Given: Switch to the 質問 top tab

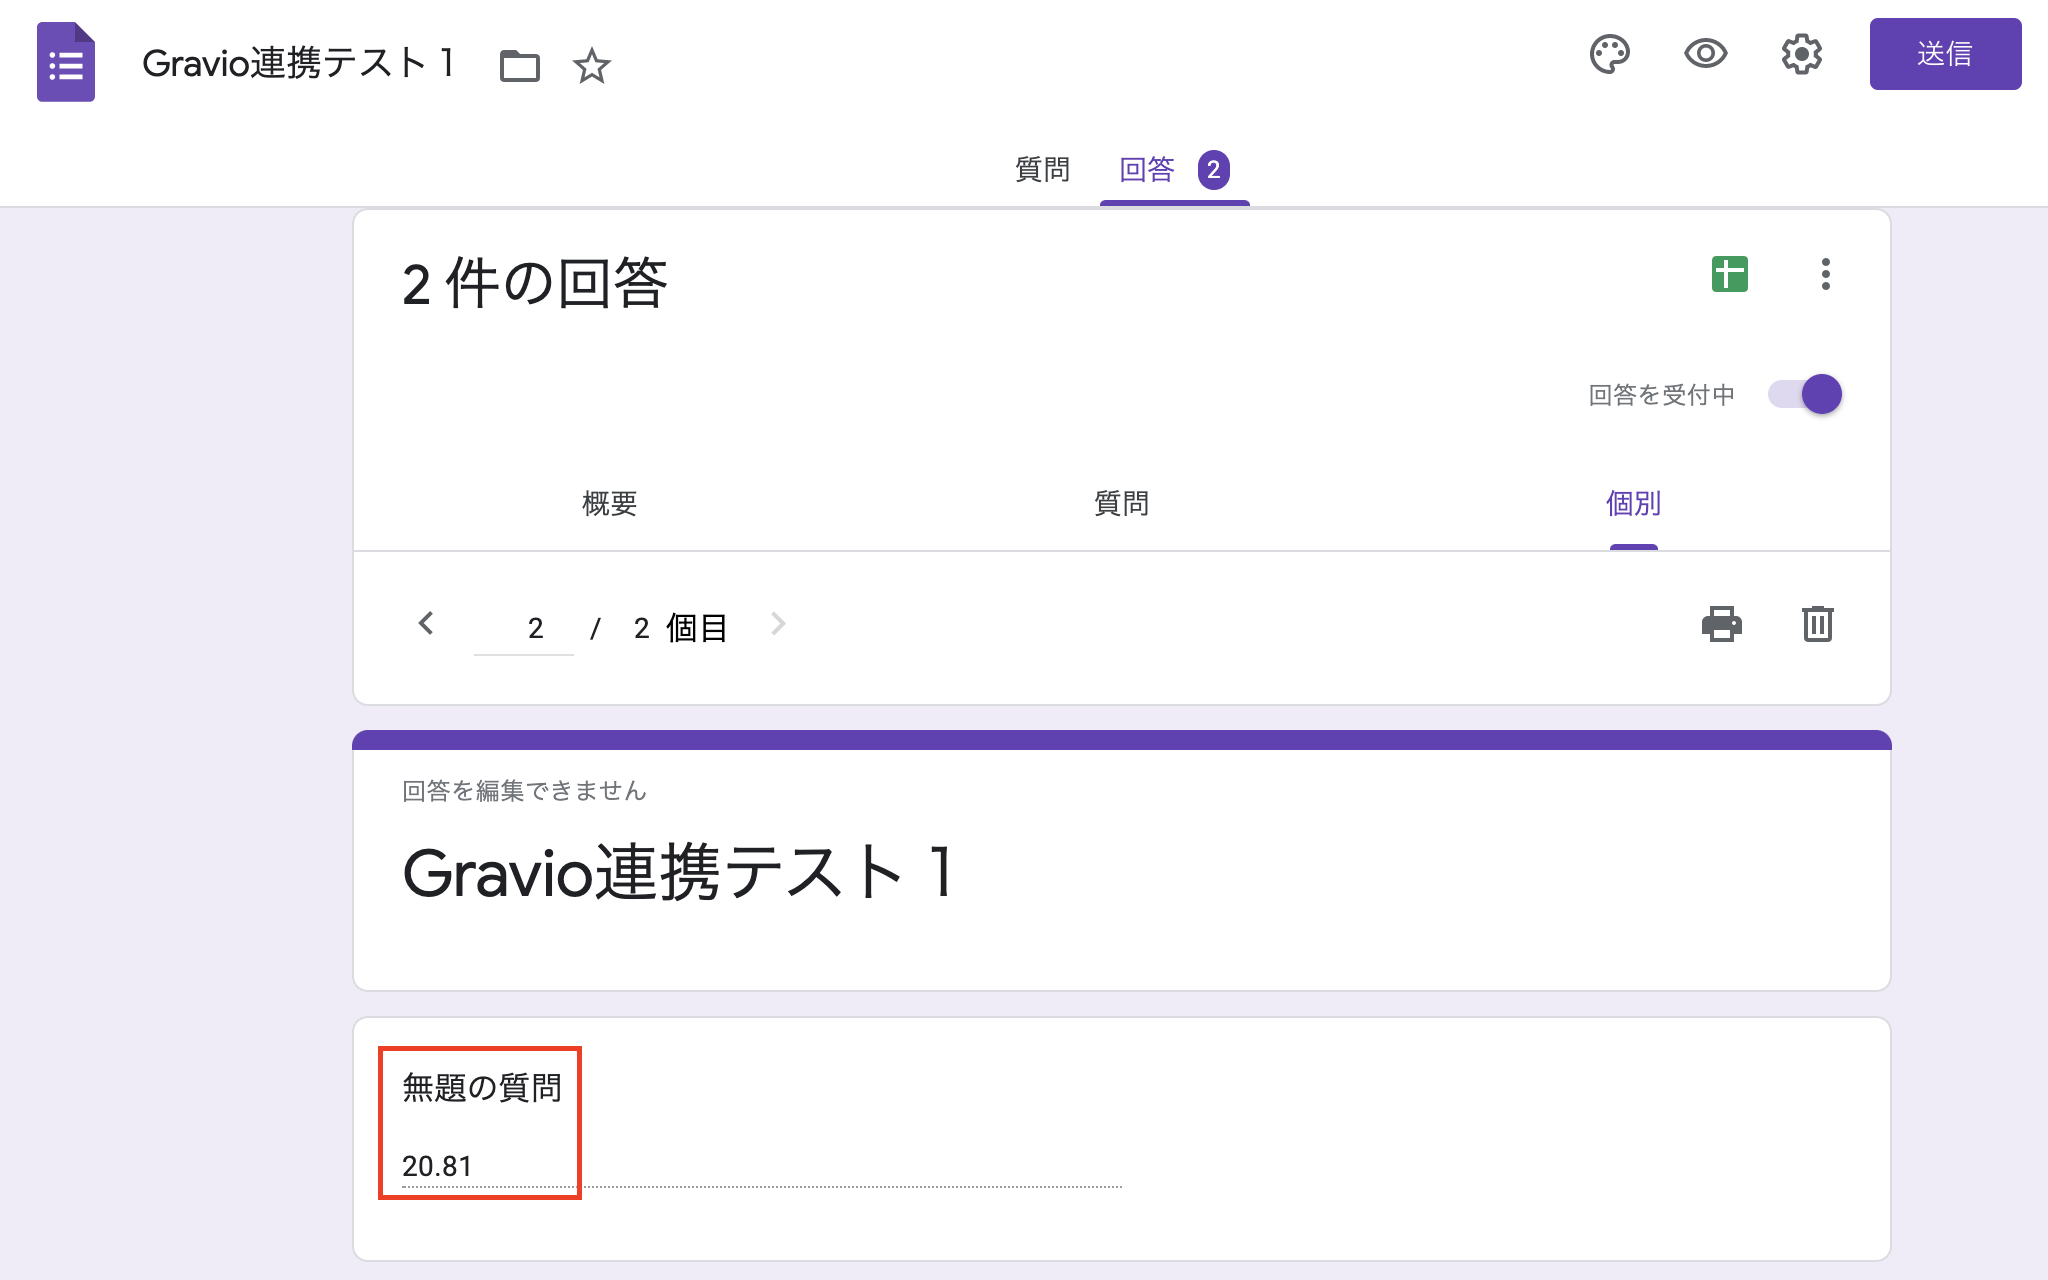Looking at the screenshot, I should click(1042, 170).
